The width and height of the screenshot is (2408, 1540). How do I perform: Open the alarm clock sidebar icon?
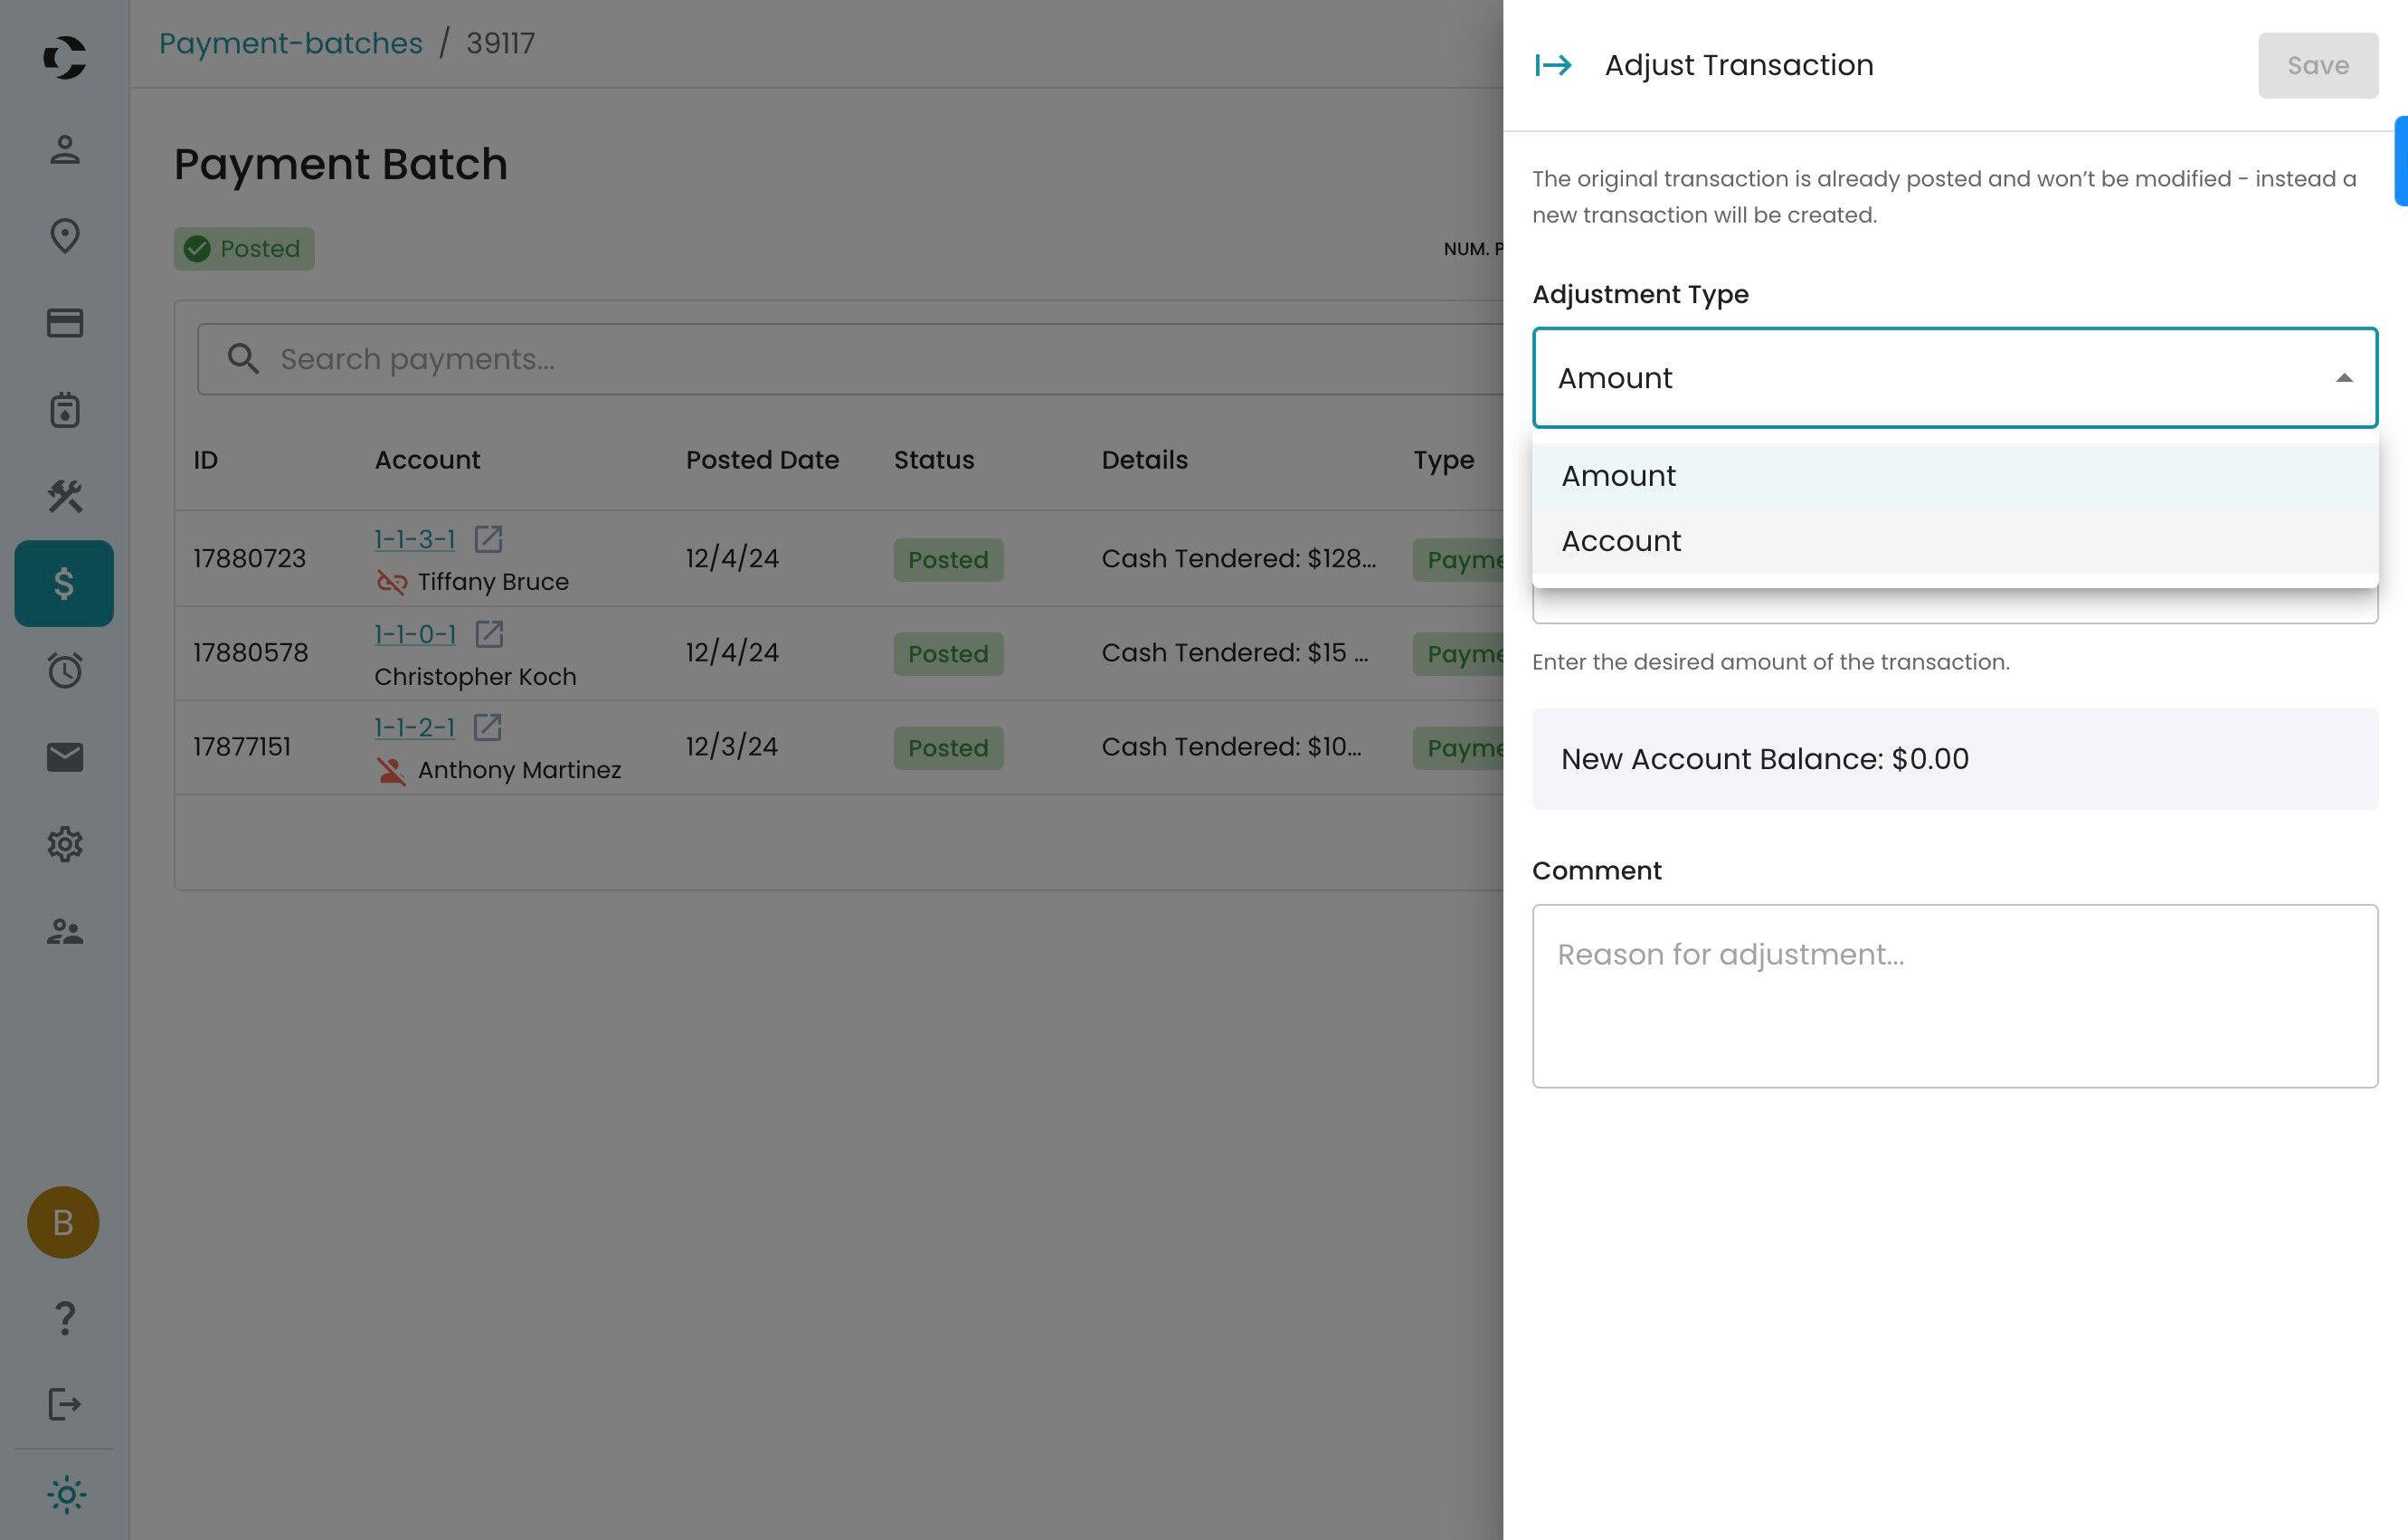(x=65, y=670)
